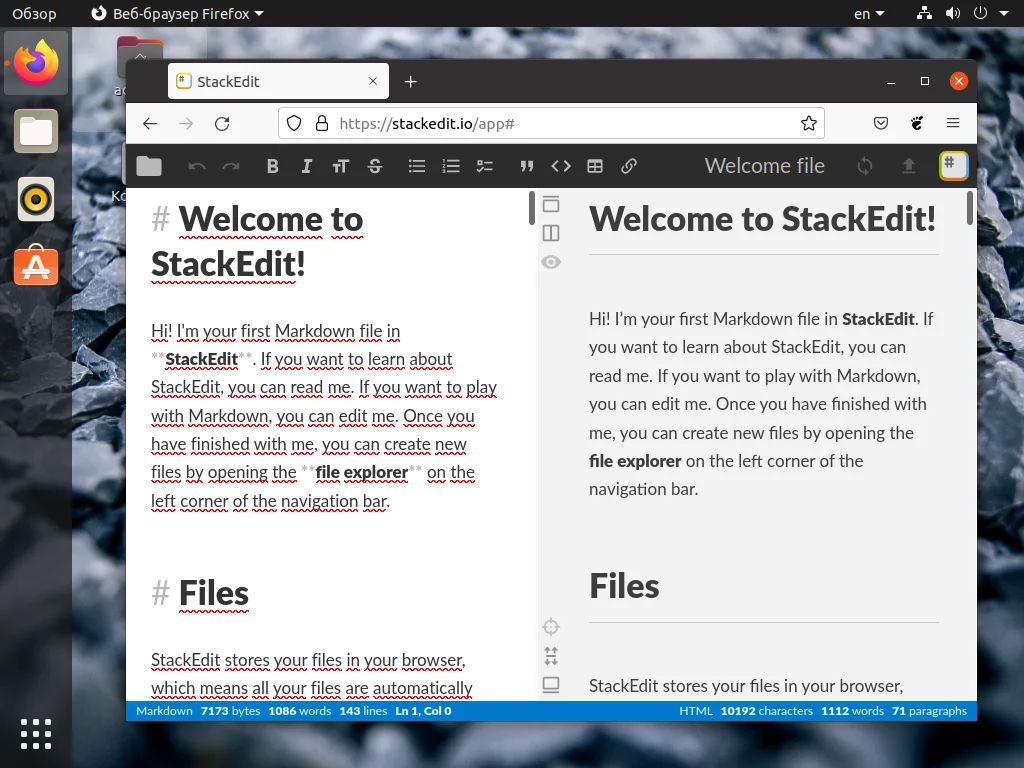1024x768 pixels.
Task: Toggle the preview visibility eye
Action: coord(551,262)
